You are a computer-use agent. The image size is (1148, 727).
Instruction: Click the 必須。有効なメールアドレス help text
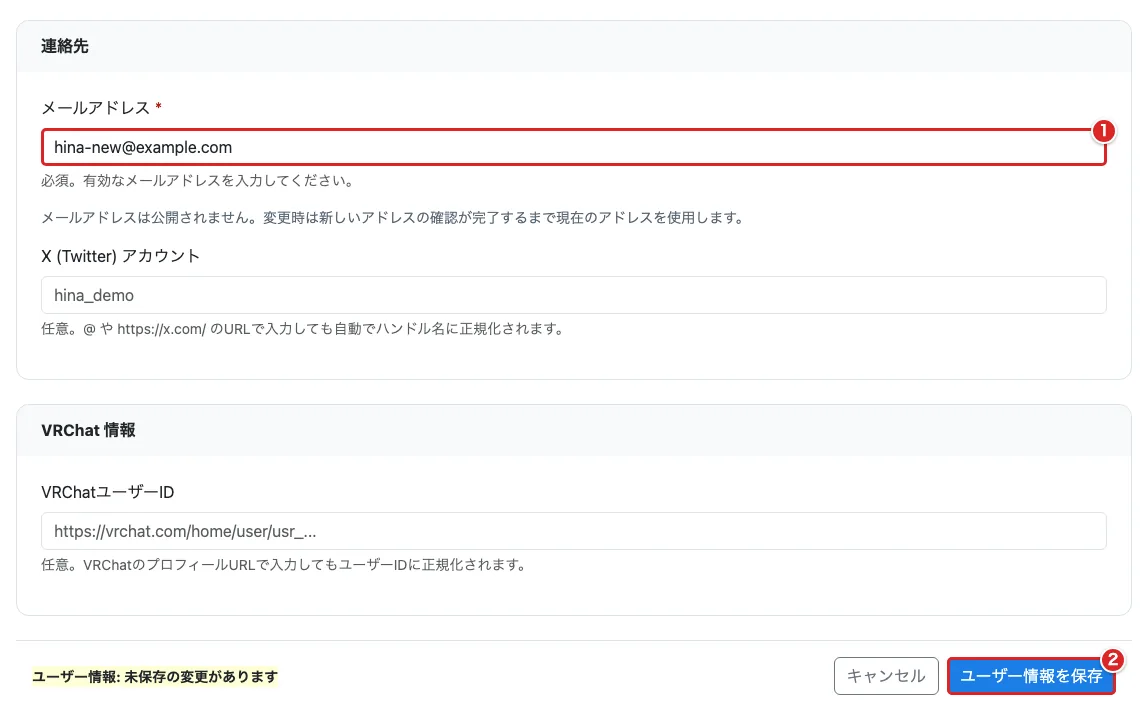pos(198,181)
